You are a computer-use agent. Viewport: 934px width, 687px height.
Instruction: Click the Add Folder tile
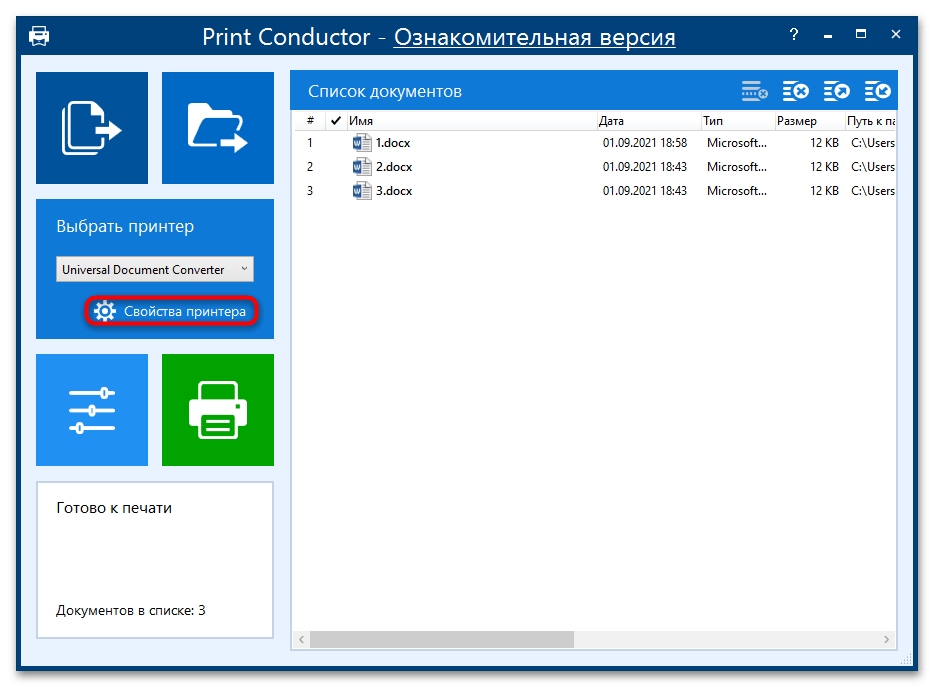click(218, 128)
